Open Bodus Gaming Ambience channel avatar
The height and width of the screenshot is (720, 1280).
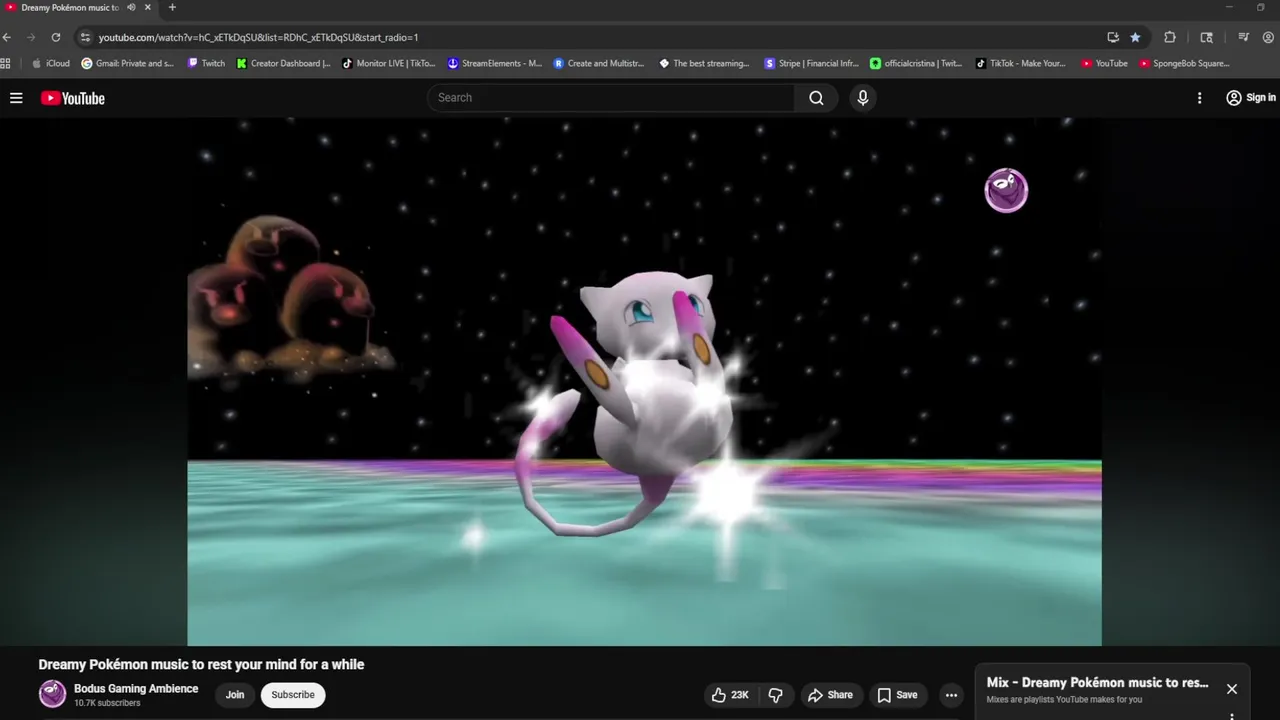click(x=52, y=694)
